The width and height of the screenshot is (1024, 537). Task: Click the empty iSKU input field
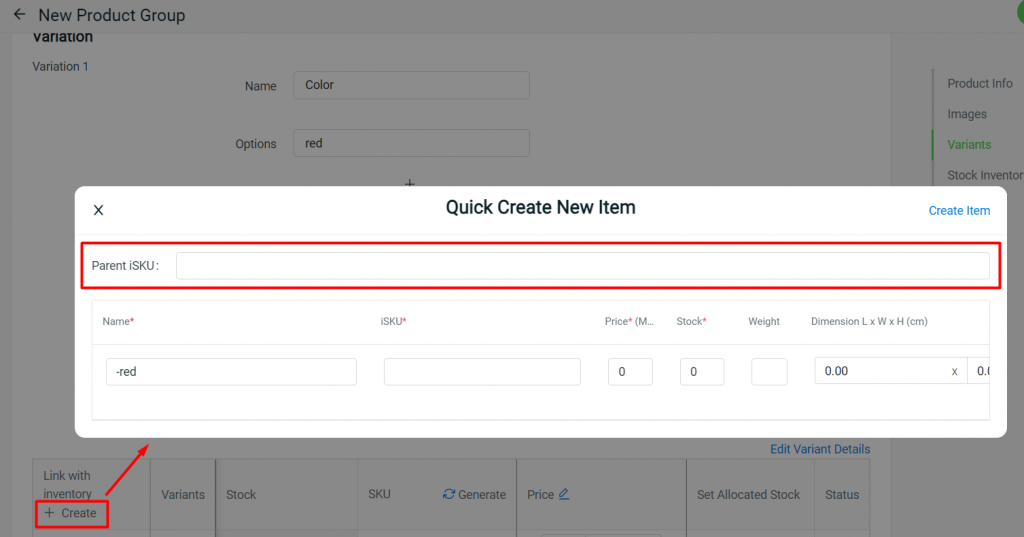[482, 372]
